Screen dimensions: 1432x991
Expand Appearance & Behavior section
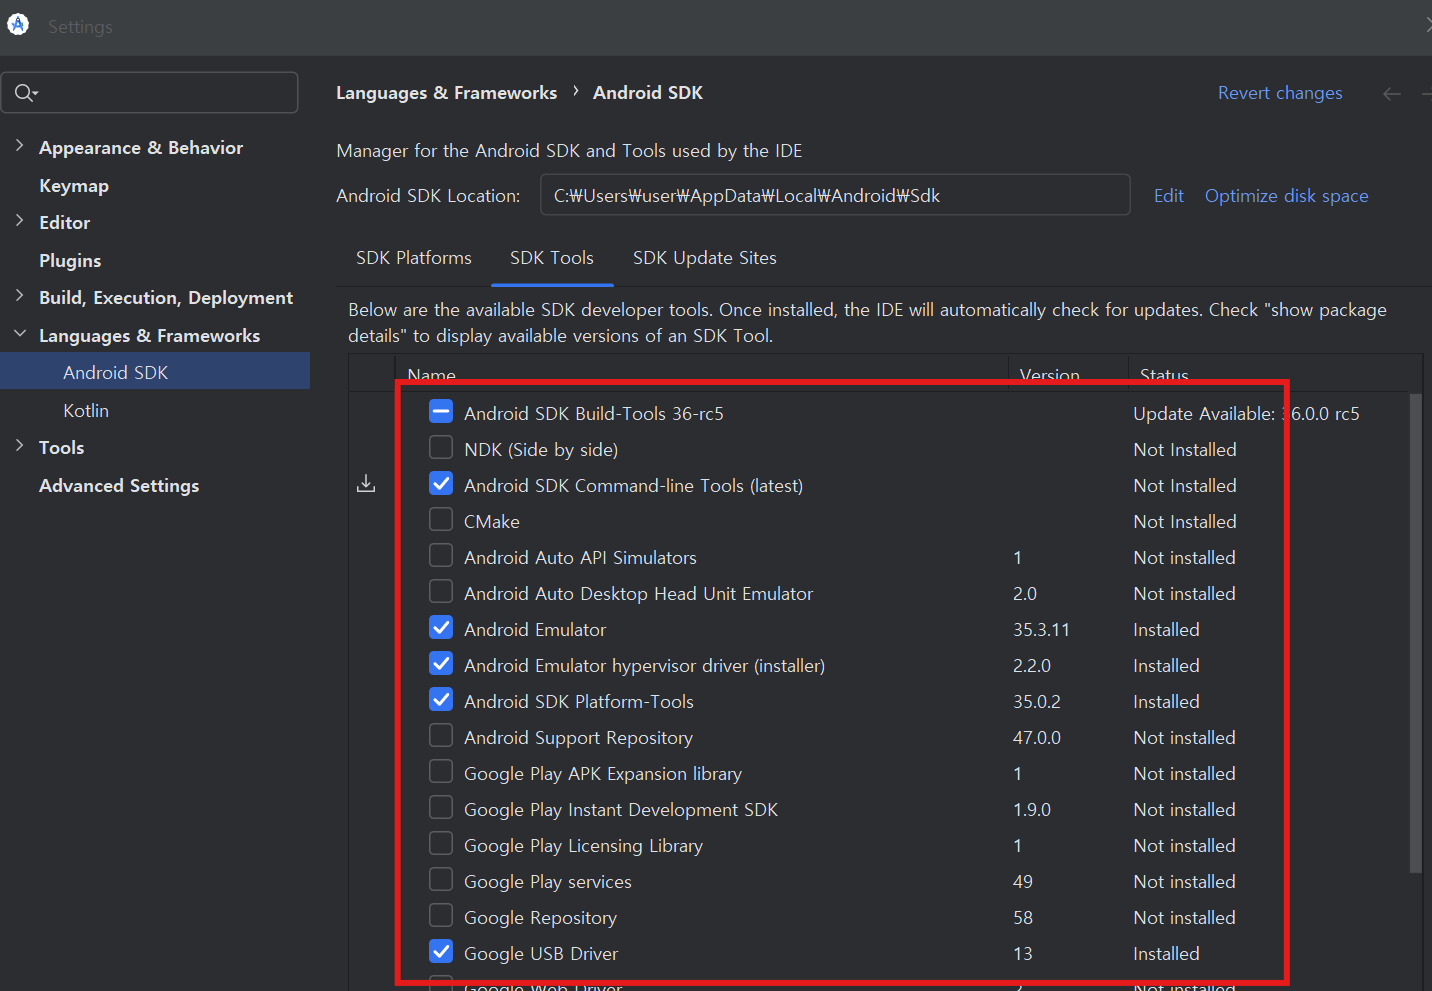click(x=19, y=146)
